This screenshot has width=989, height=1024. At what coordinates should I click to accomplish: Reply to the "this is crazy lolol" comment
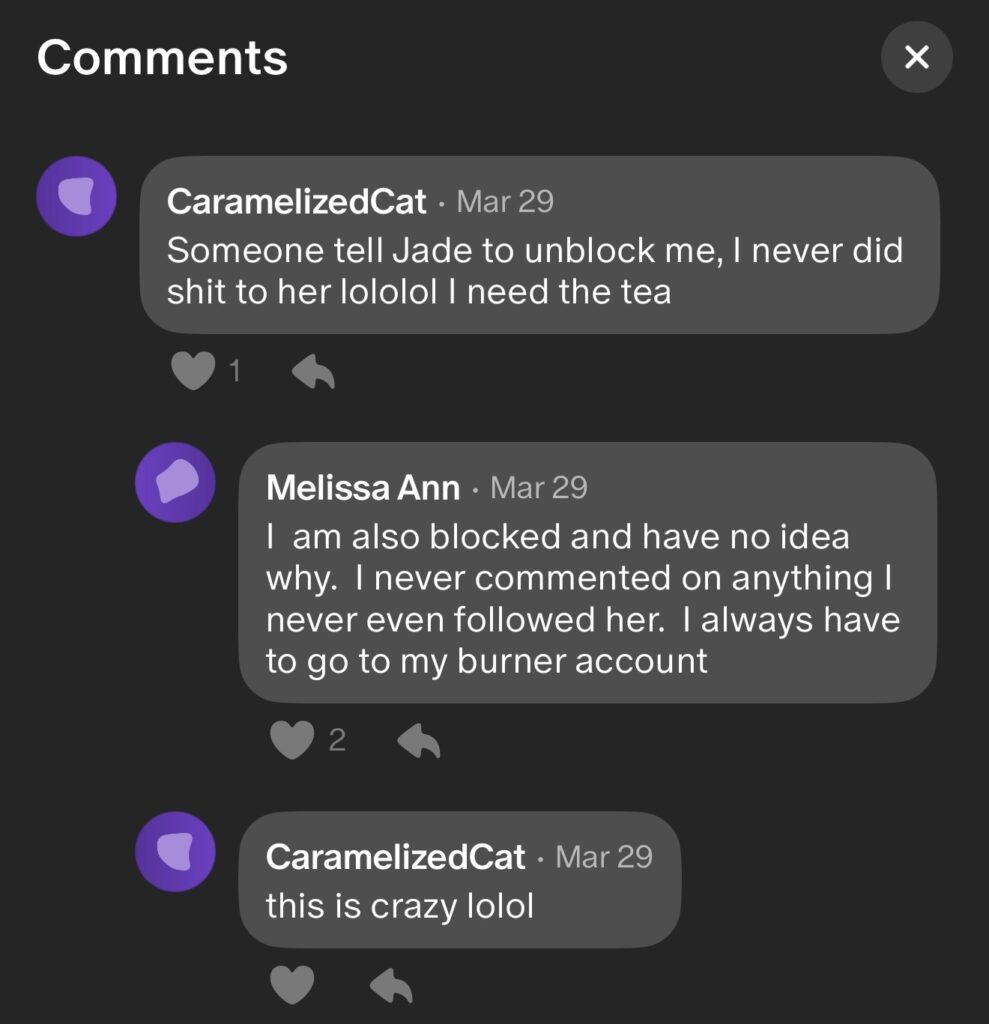coord(391,984)
